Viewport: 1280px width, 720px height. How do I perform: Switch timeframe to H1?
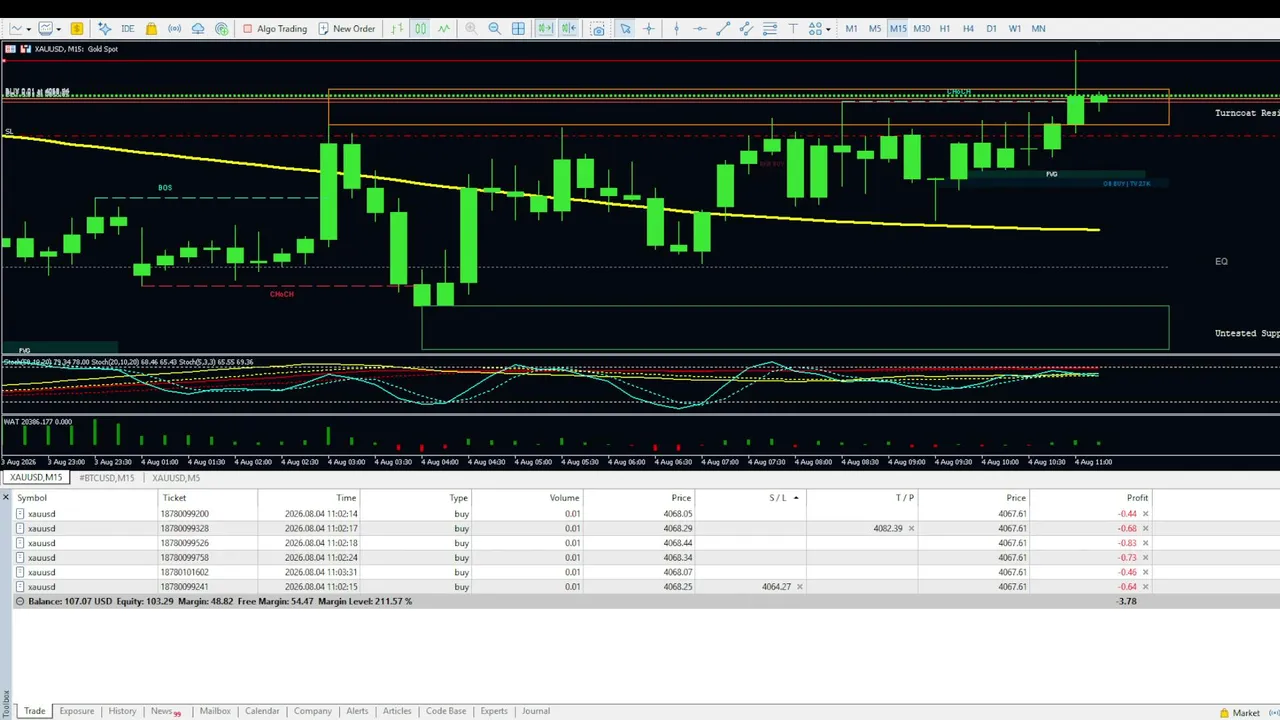tap(944, 28)
